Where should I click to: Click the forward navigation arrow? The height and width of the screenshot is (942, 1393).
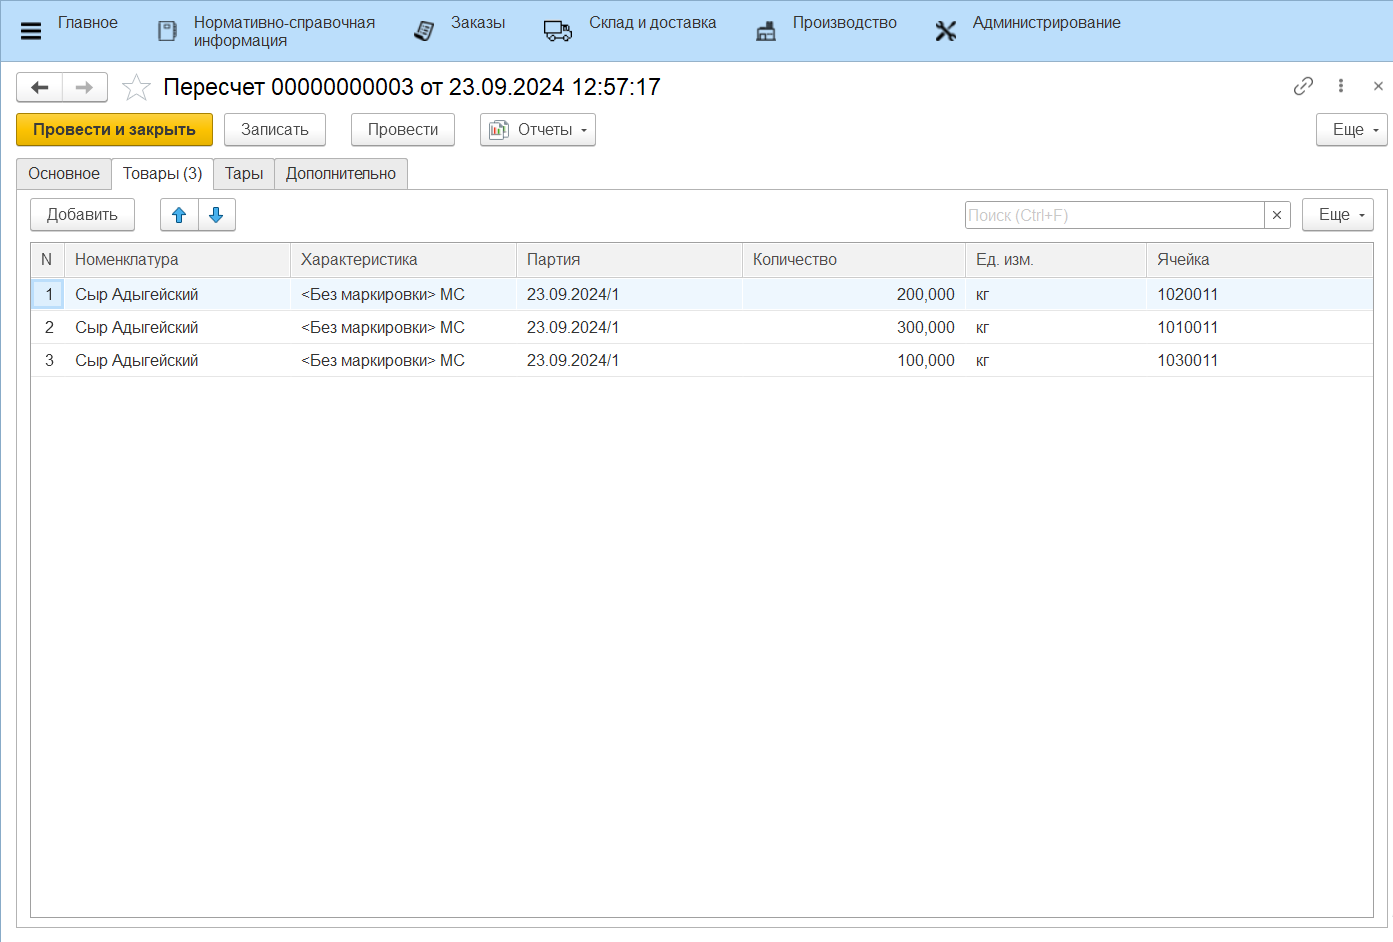click(x=85, y=88)
